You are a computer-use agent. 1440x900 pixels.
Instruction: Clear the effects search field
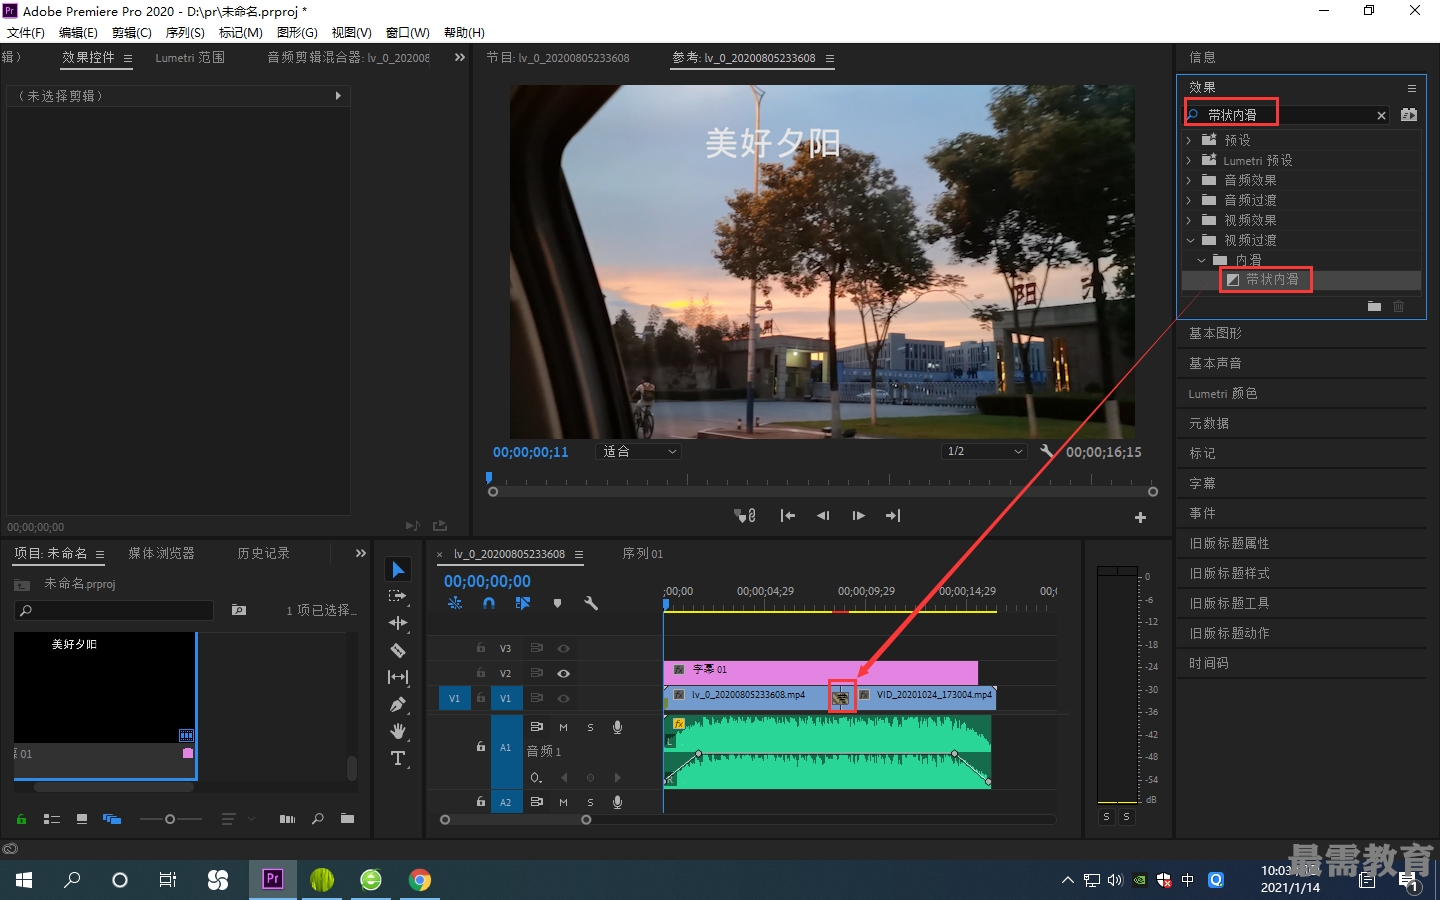coord(1381,115)
